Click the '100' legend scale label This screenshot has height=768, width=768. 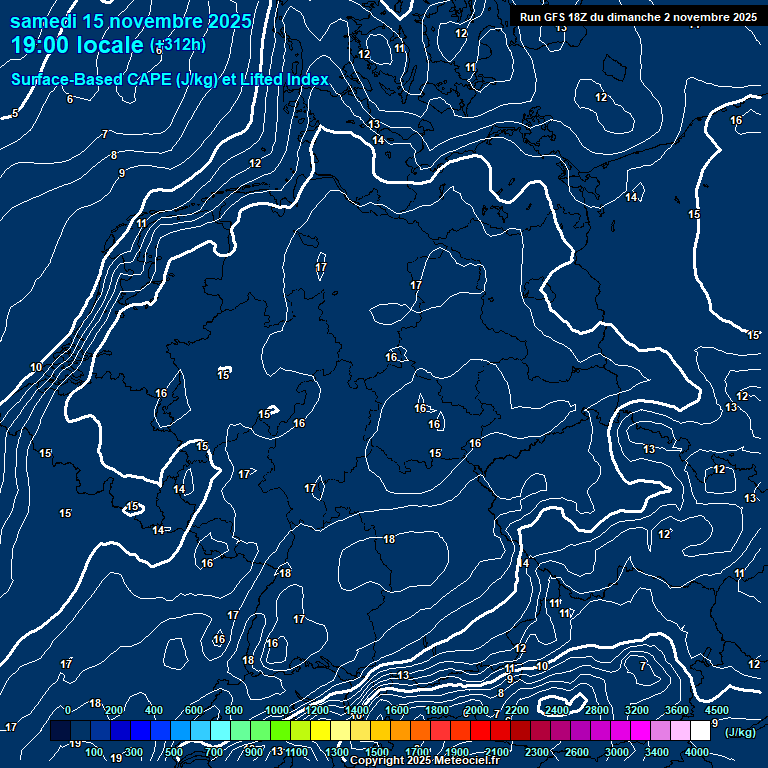pyautogui.click(x=94, y=752)
